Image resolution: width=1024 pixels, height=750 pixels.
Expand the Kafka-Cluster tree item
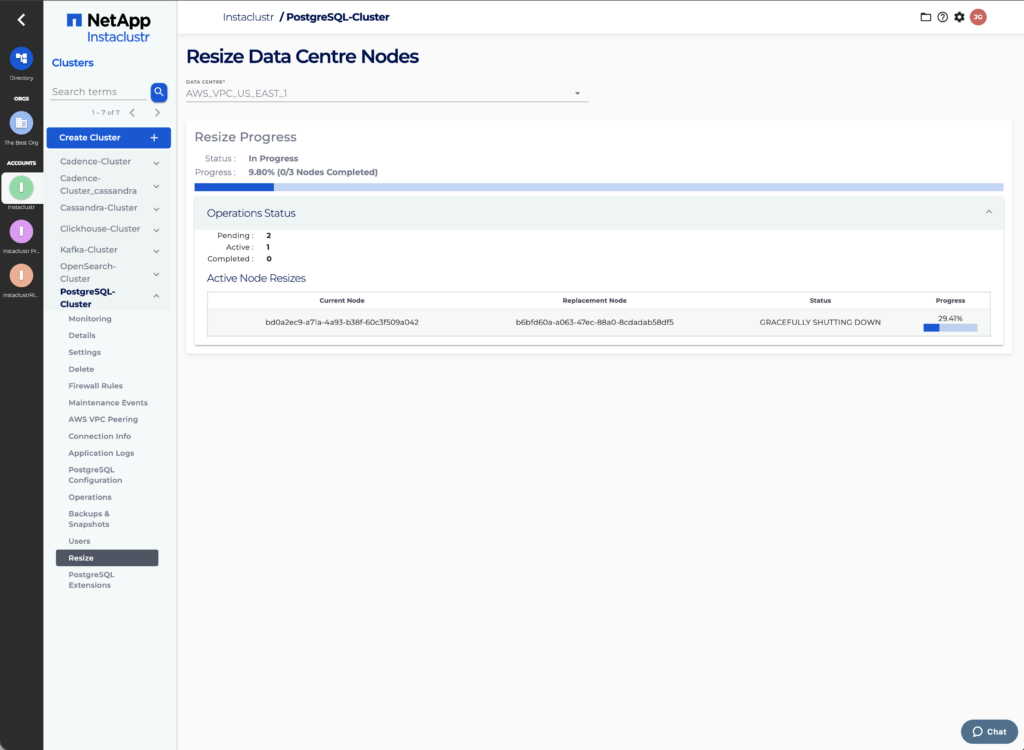point(156,250)
